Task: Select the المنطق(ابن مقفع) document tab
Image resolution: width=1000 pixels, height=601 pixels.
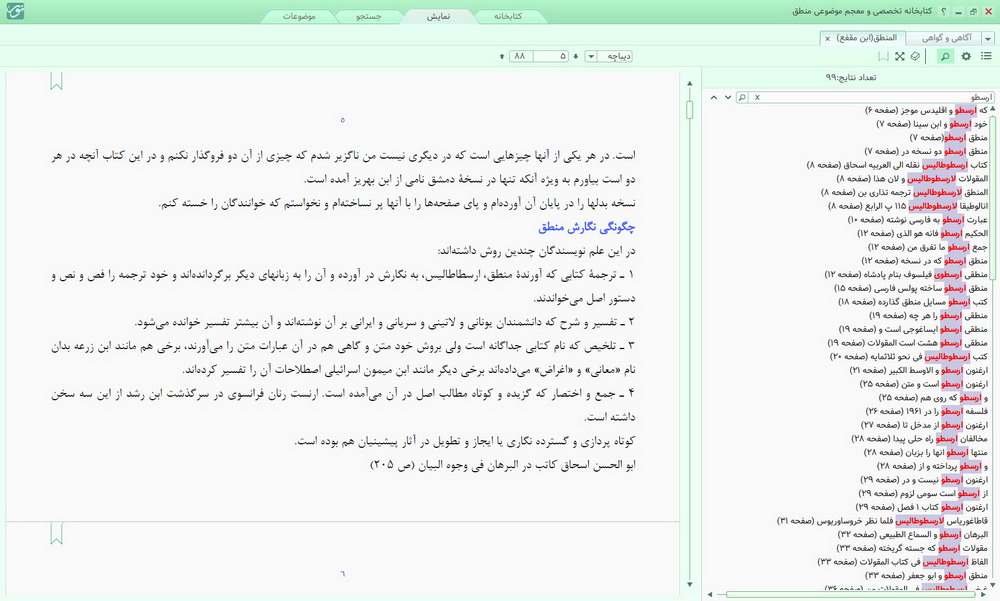Action: [862, 38]
